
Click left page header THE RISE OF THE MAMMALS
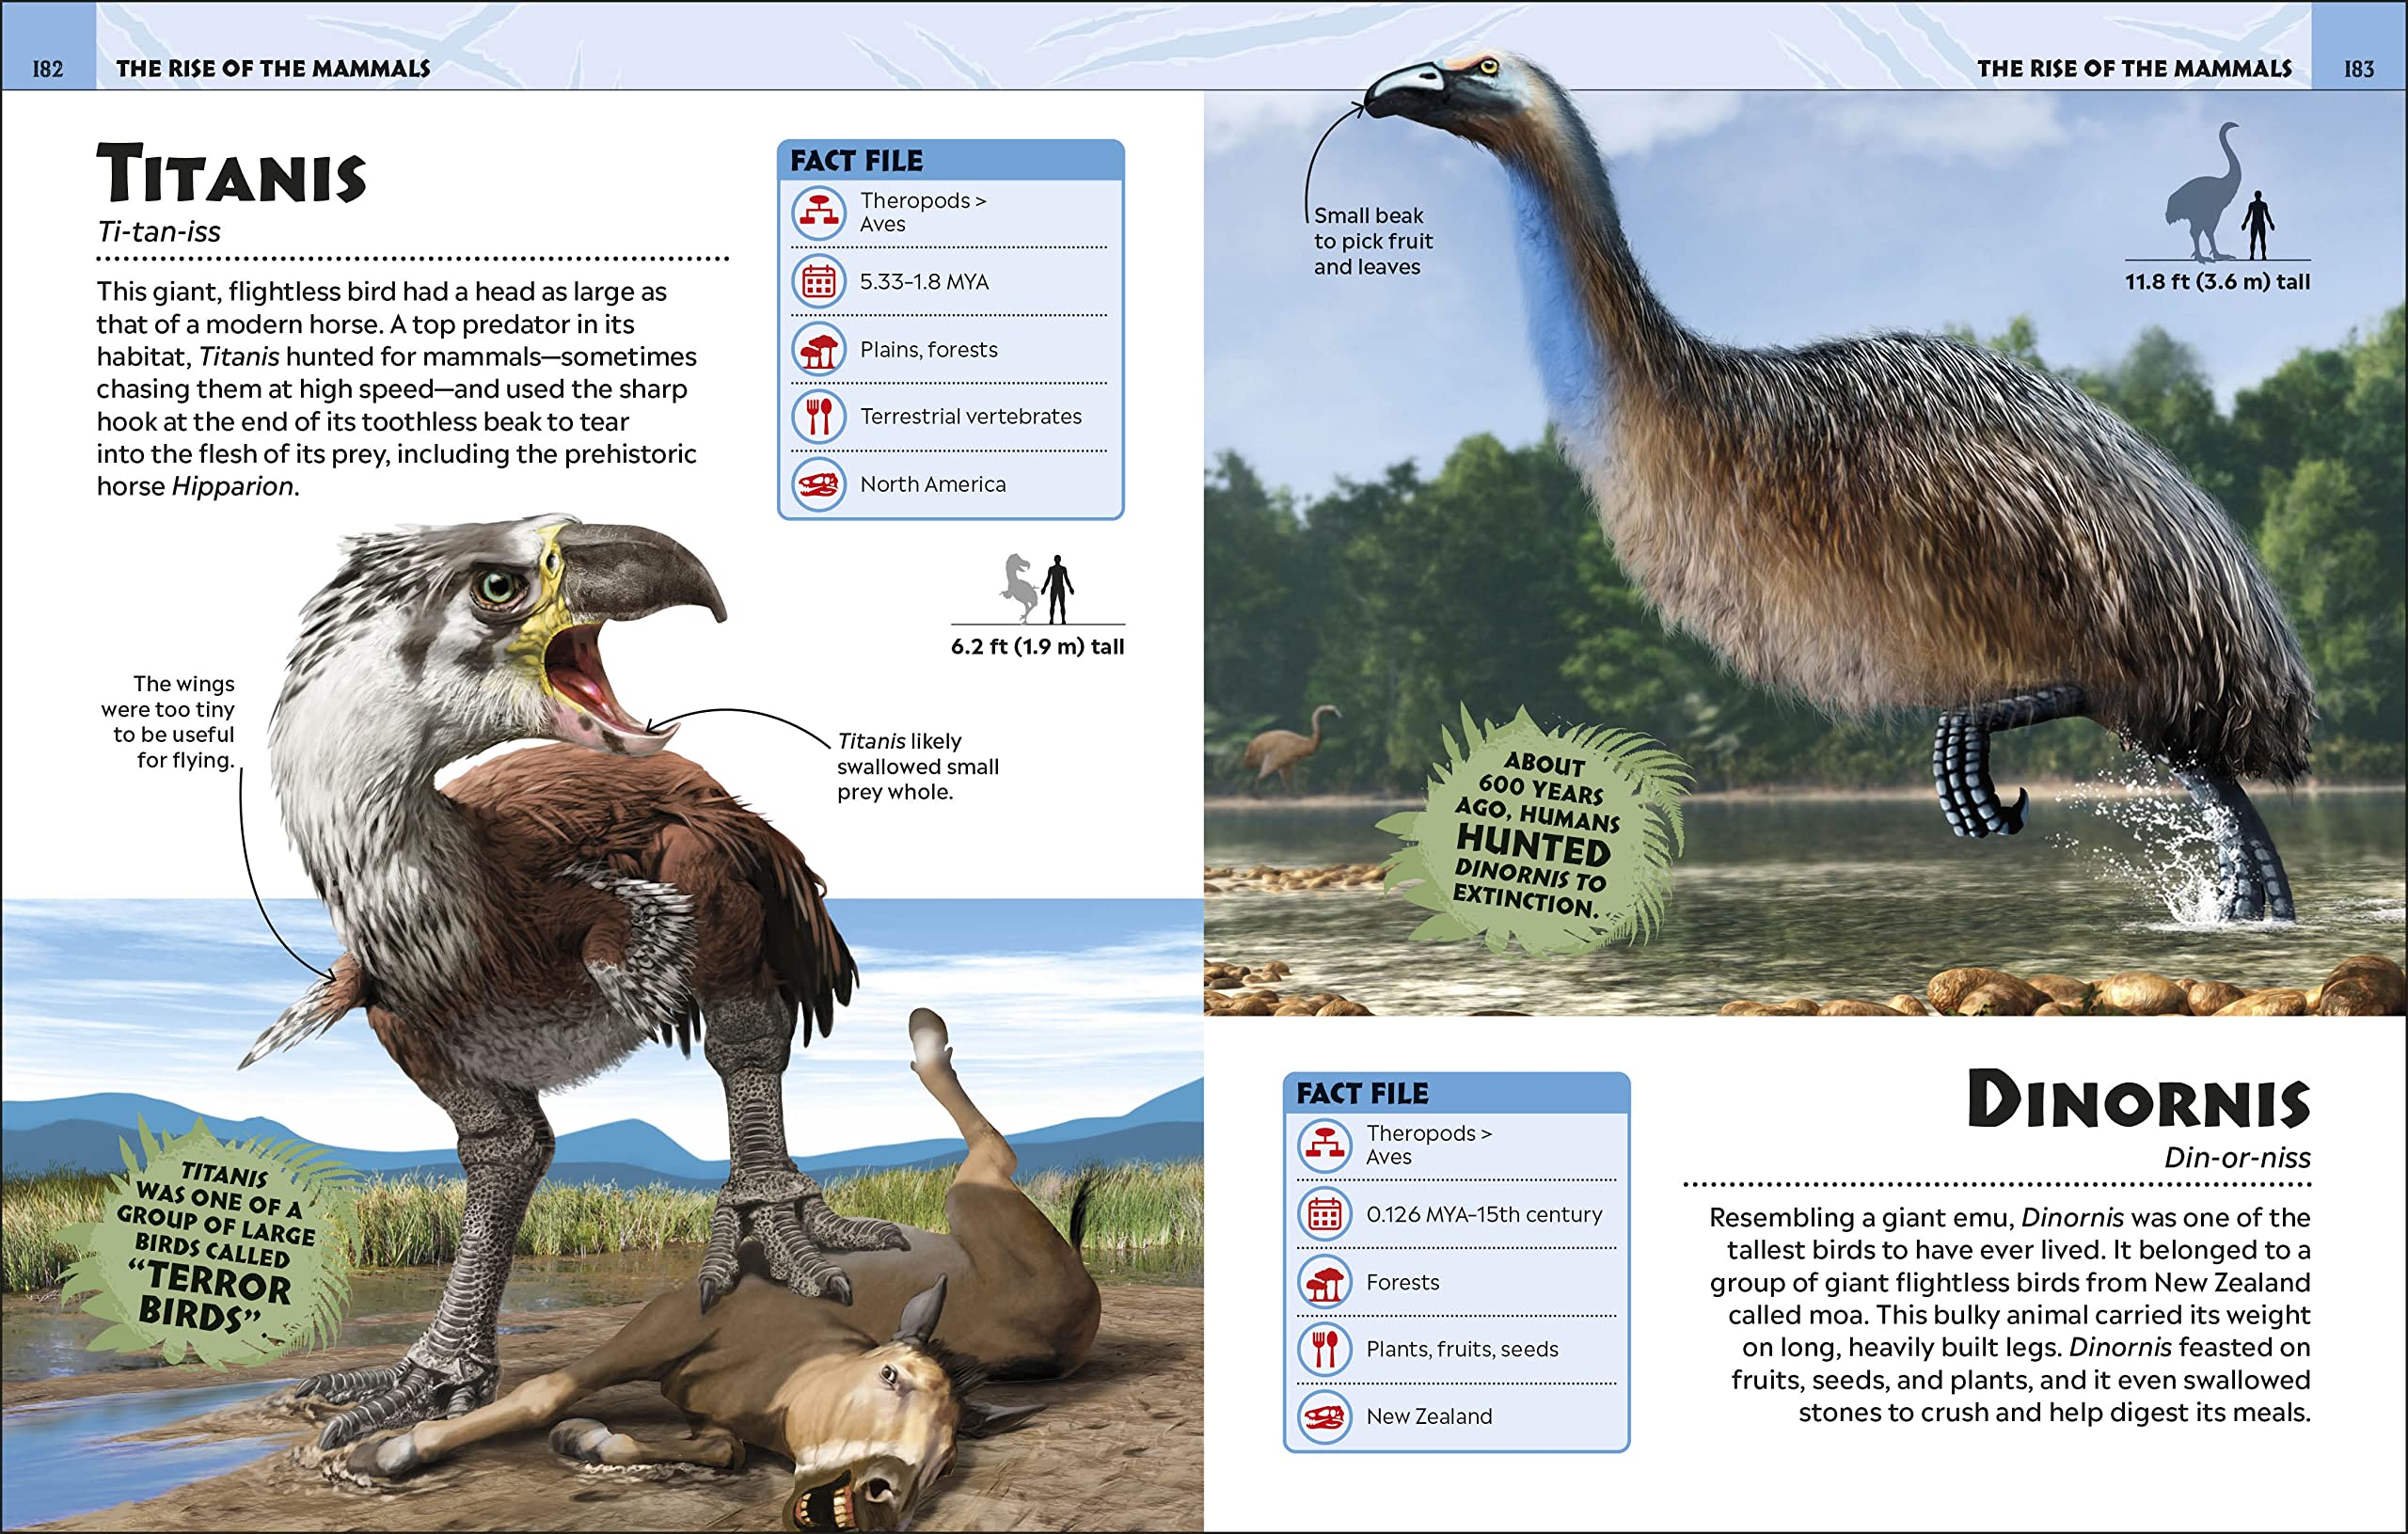pyautogui.click(x=273, y=69)
